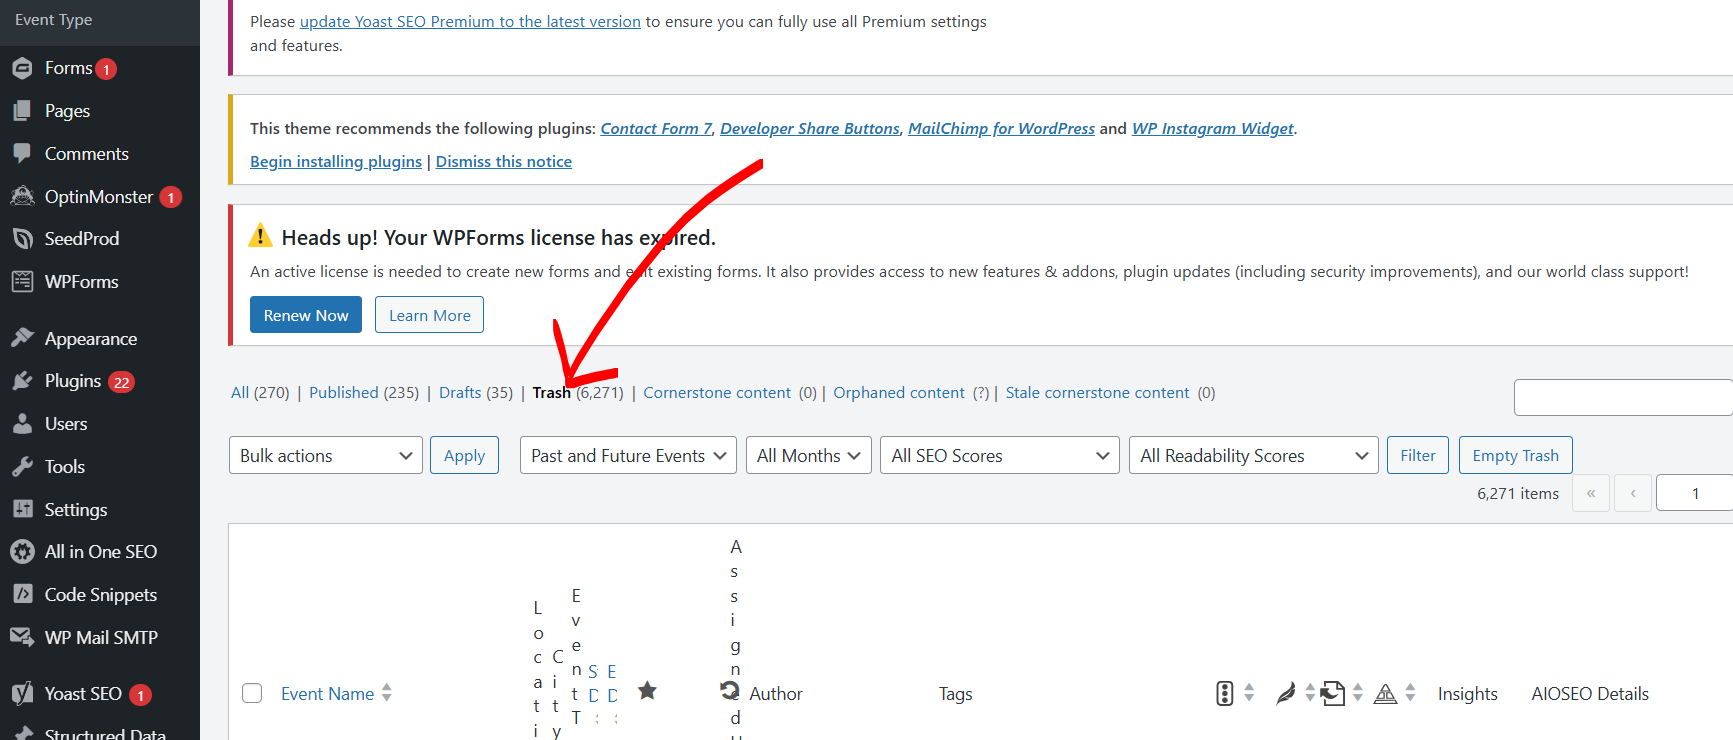Open WP Mail SMTP envelope icon

coord(22,637)
